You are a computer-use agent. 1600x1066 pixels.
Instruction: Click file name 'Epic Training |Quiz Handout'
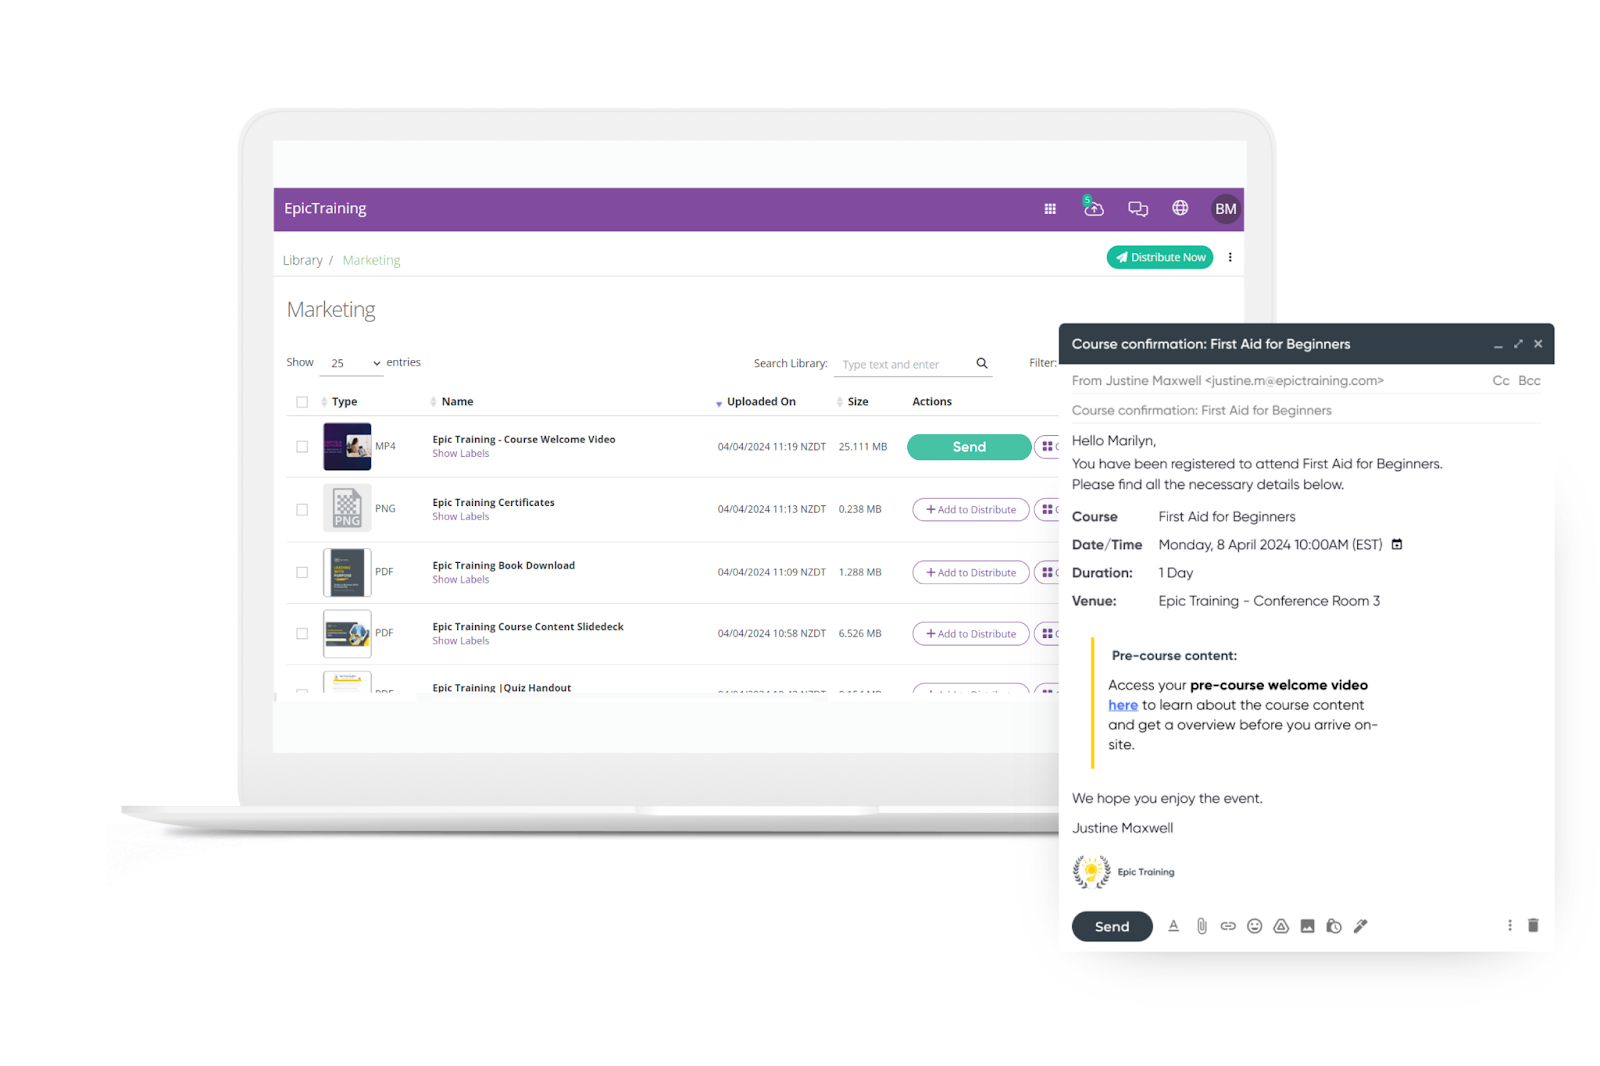coord(502,688)
